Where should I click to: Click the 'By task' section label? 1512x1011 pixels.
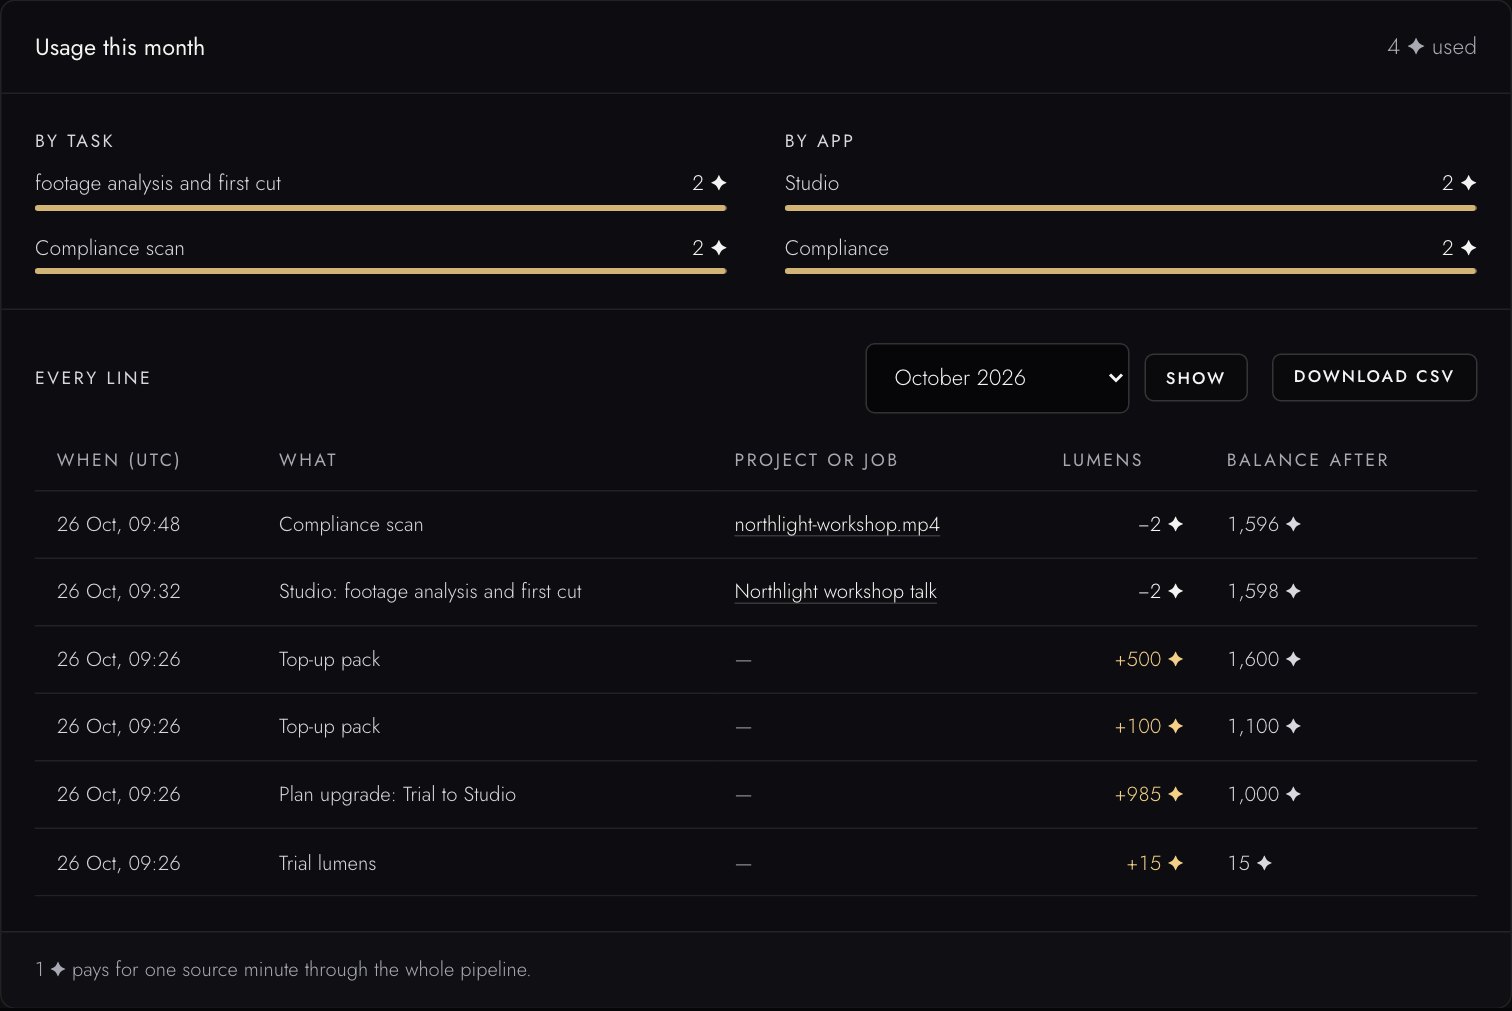(74, 141)
